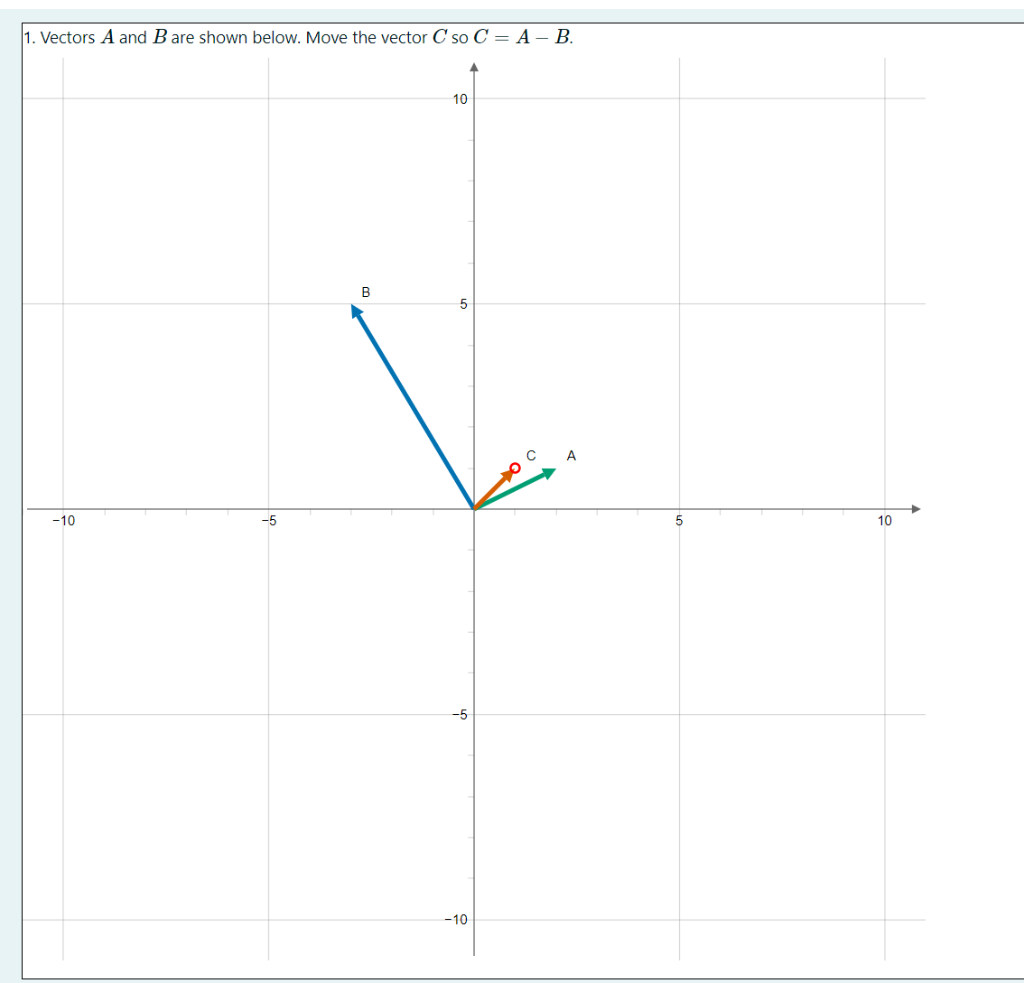The width and height of the screenshot is (1024, 983).
Task: Click the 10 tick label on the x-axis
Action: [x=885, y=520]
